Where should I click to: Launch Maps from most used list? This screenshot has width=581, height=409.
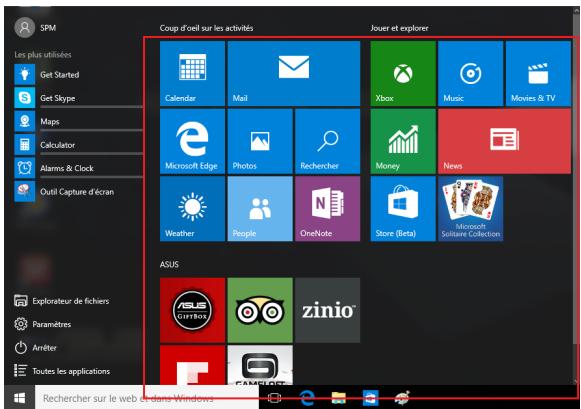(78, 121)
